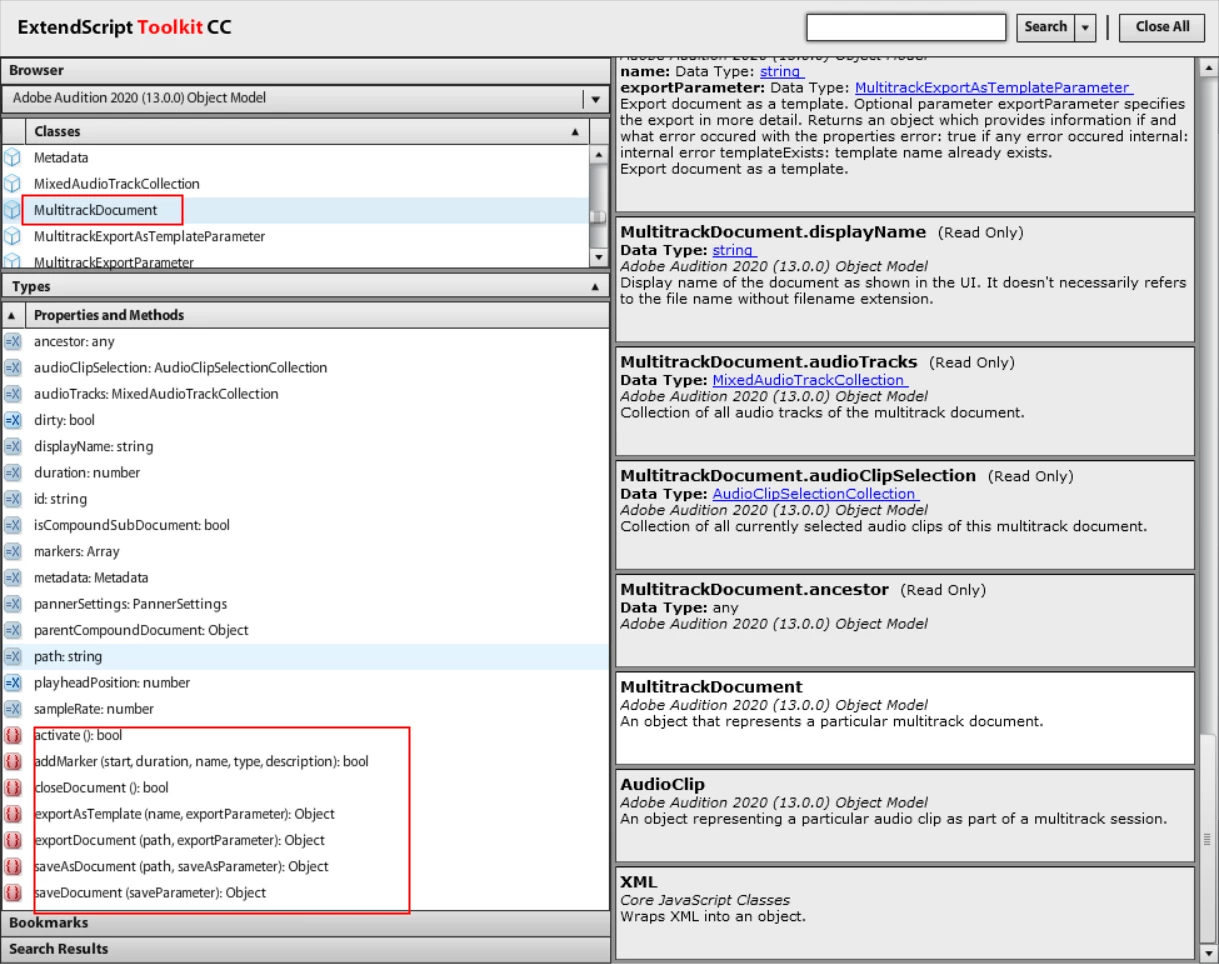The height and width of the screenshot is (964, 1219).
Task: Click the property icon beside markers: Array
Action: tap(12, 552)
